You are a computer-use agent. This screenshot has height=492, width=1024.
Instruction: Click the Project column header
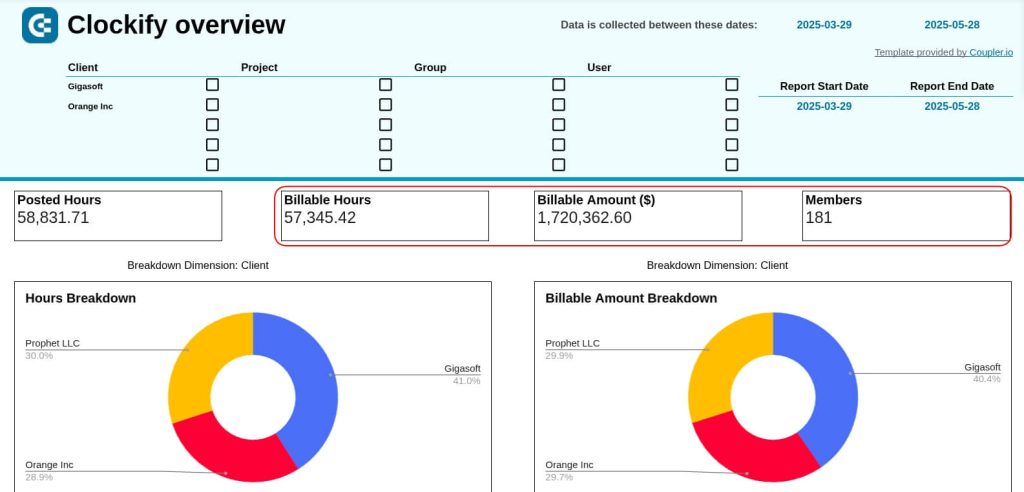tap(259, 67)
